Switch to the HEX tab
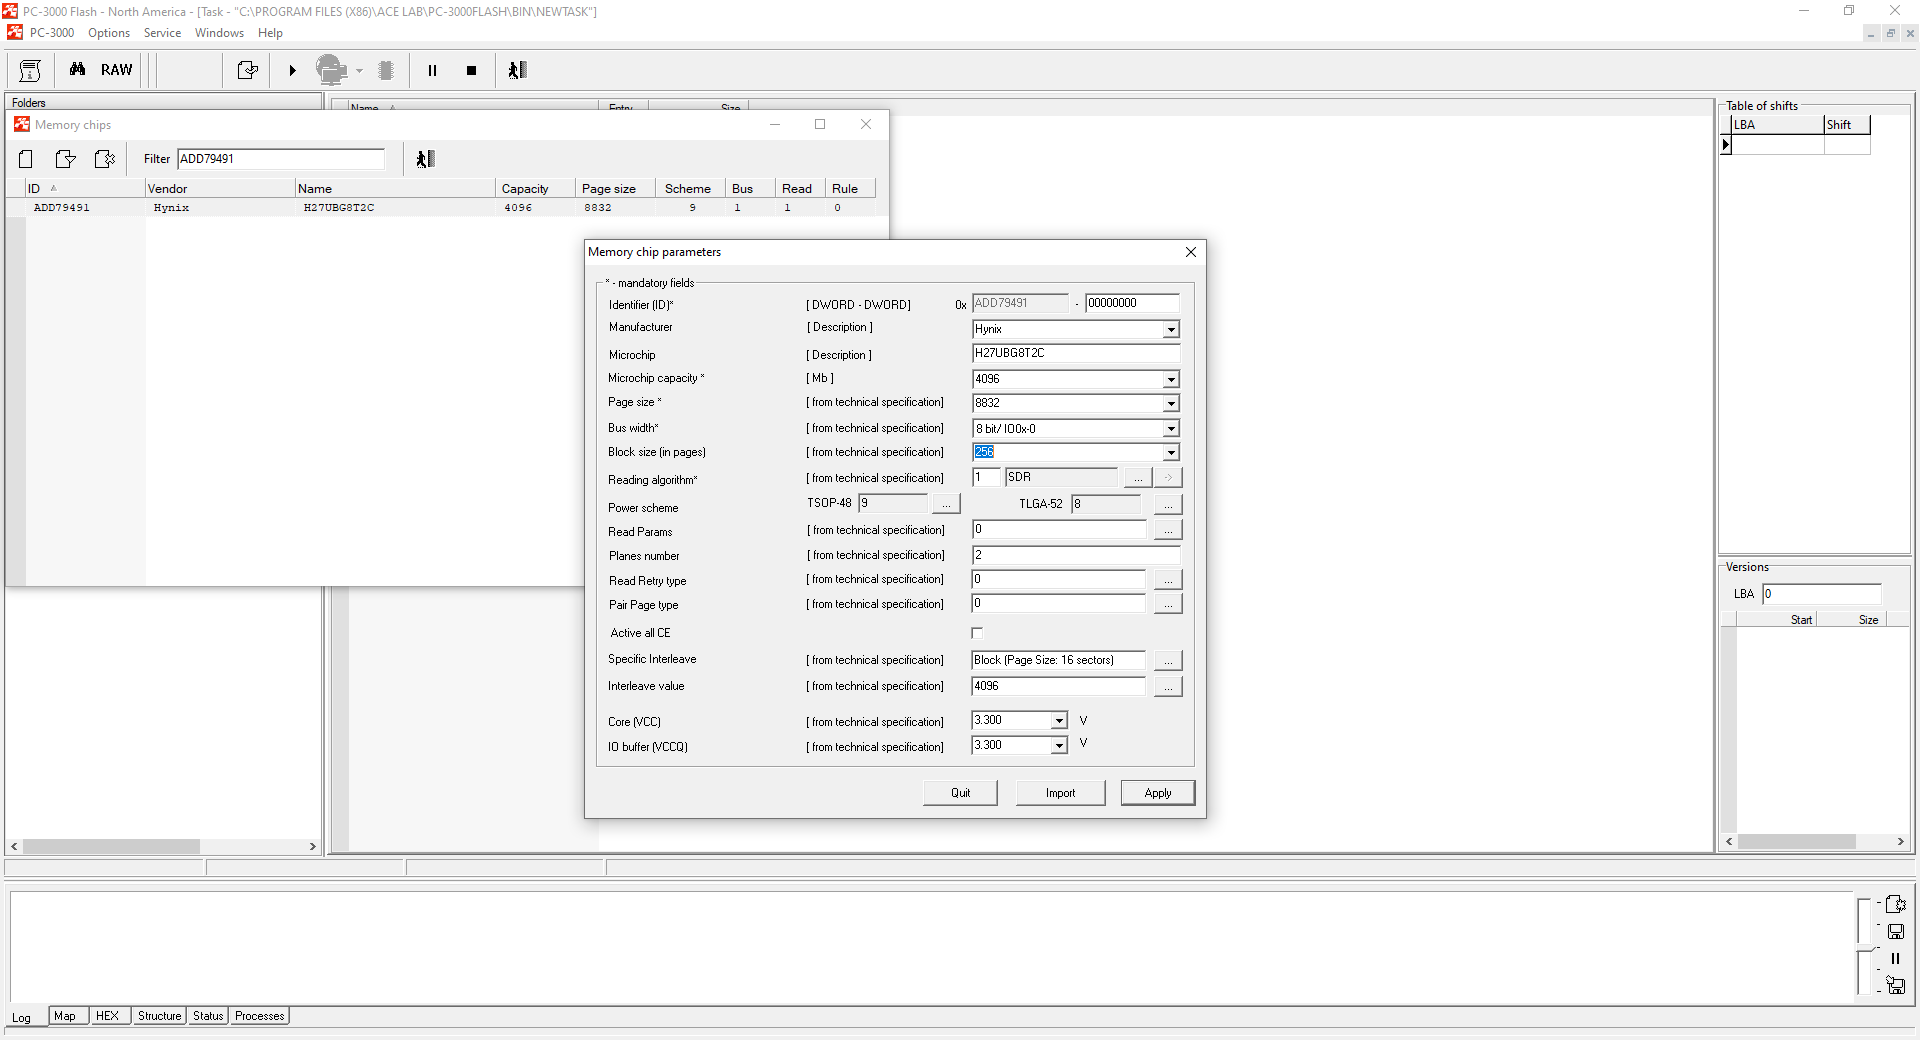This screenshot has height=1040, width=1922. click(107, 1016)
